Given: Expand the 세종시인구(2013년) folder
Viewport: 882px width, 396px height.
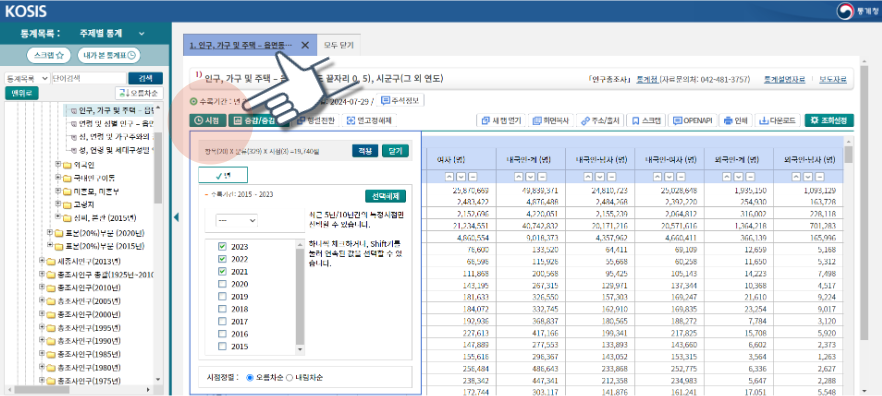Looking at the screenshot, I should [x=42, y=261].
